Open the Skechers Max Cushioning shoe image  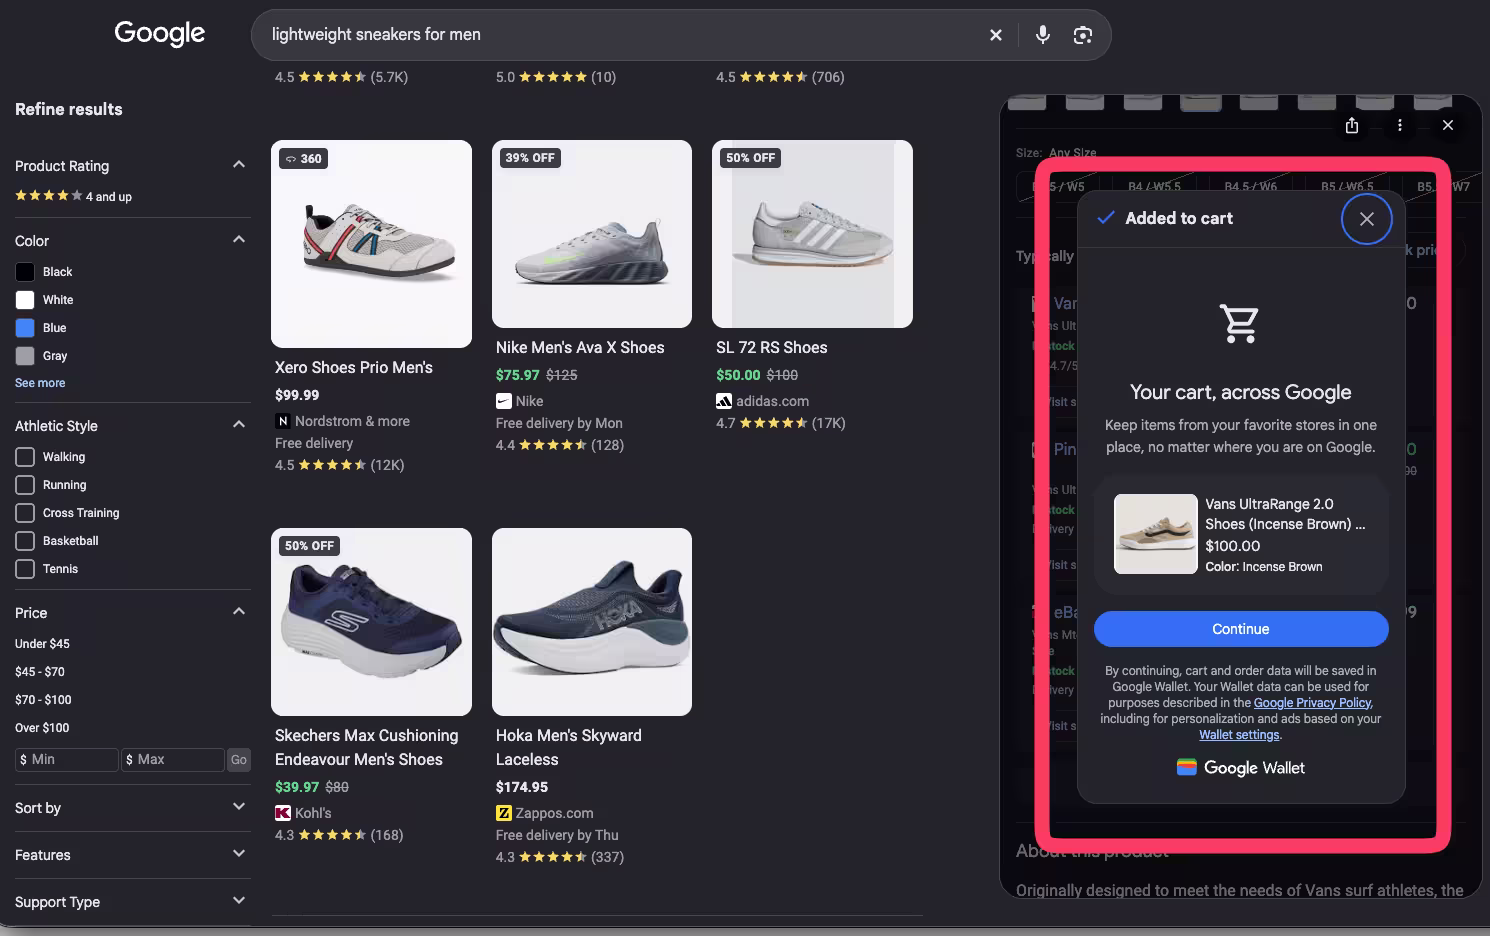[x=371, y=622]
